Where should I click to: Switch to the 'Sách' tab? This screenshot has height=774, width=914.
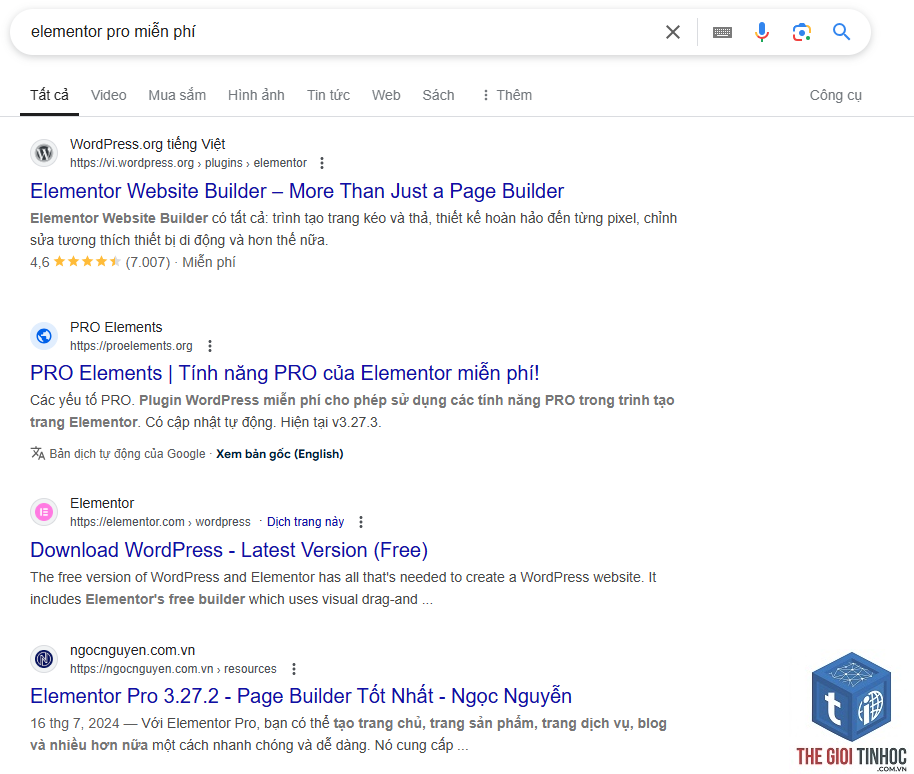click(x=438, y=95)
